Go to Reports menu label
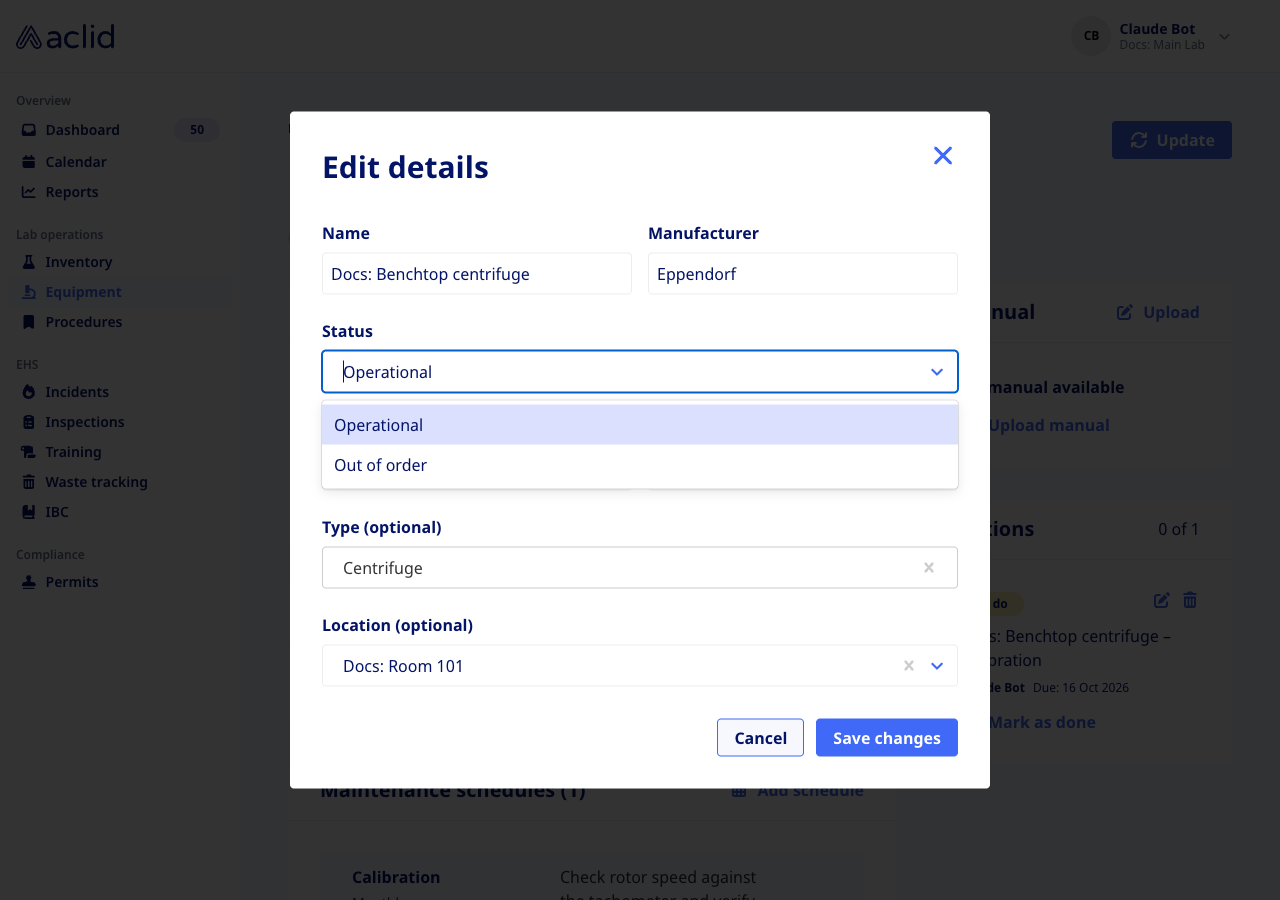 (72, 192)
